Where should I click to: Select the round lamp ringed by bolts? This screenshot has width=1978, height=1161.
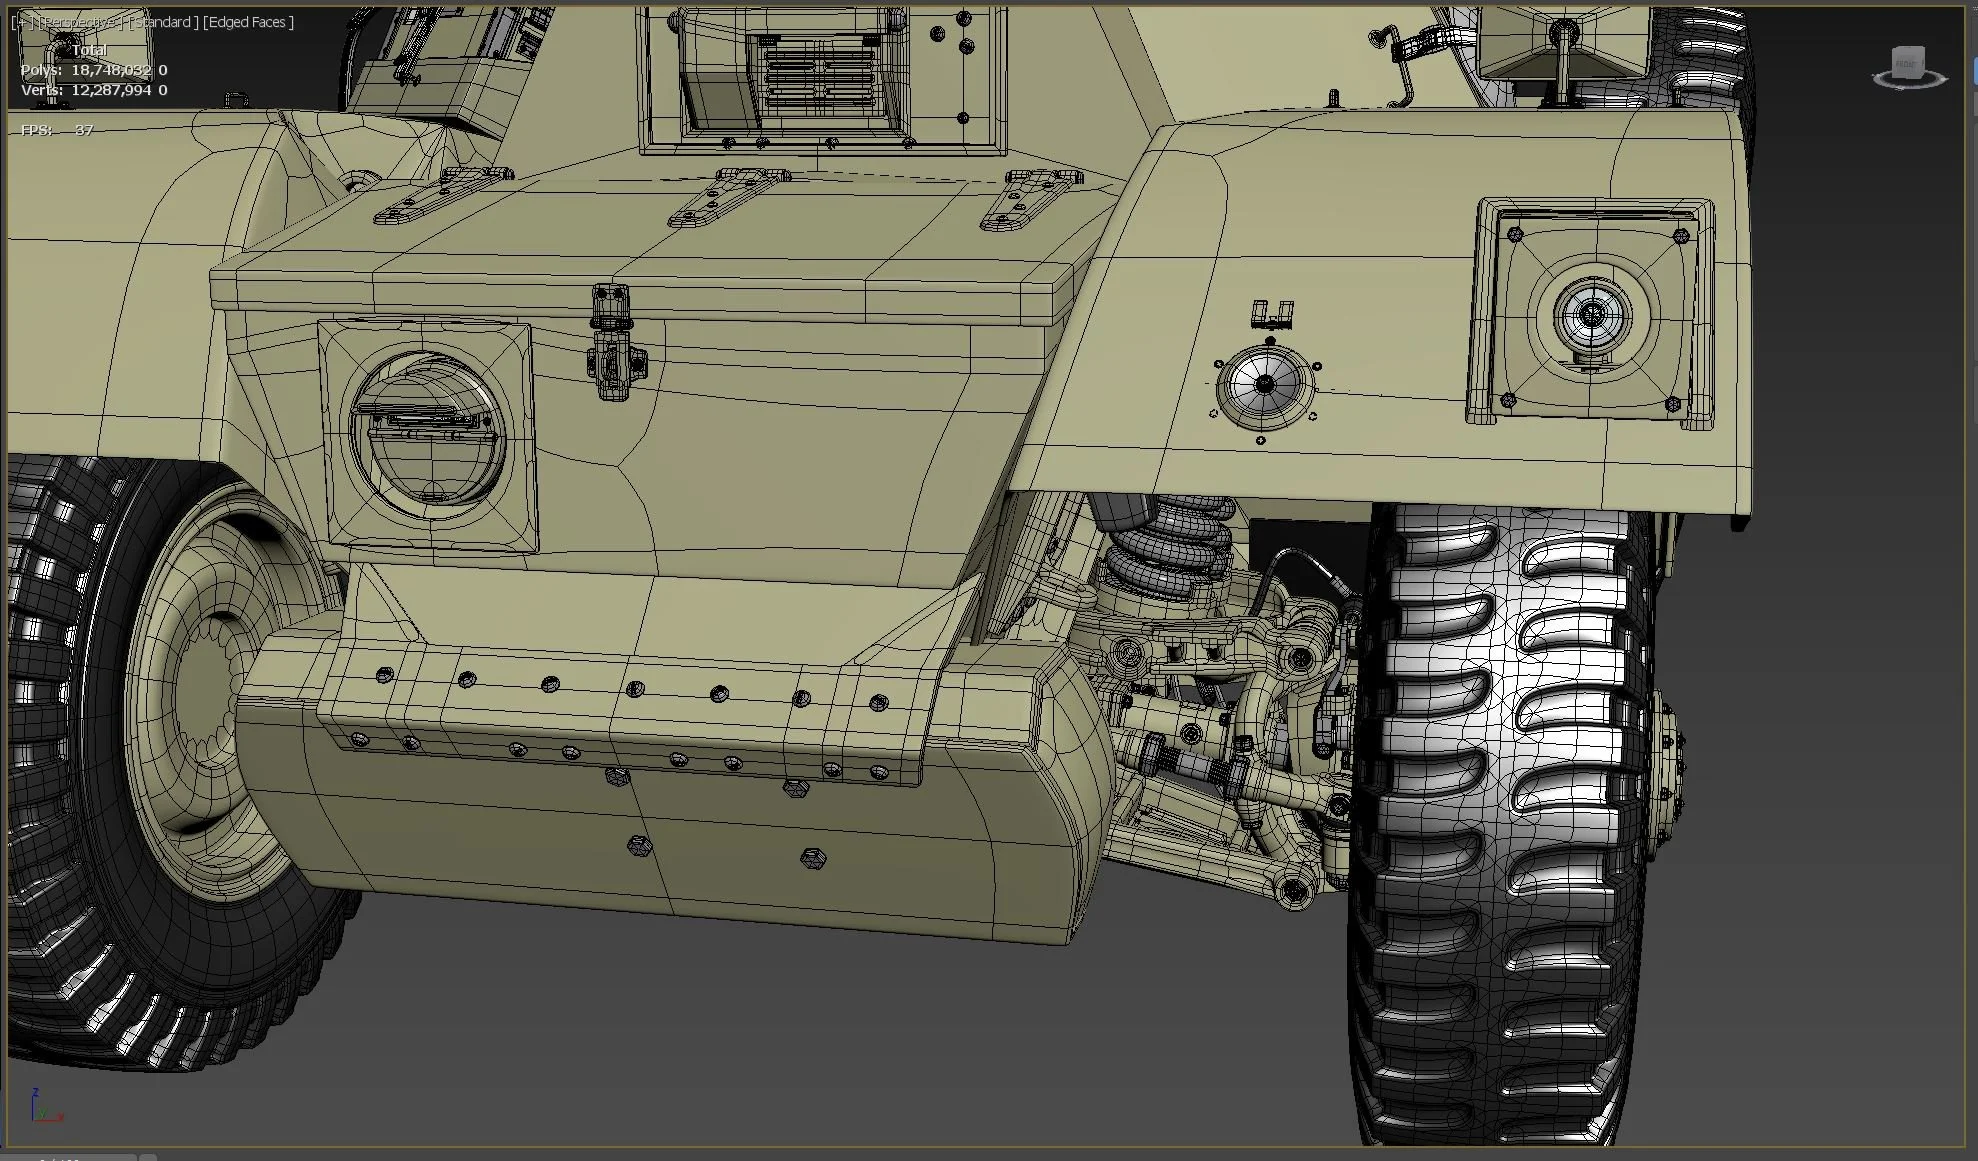tap(1264, 386)
